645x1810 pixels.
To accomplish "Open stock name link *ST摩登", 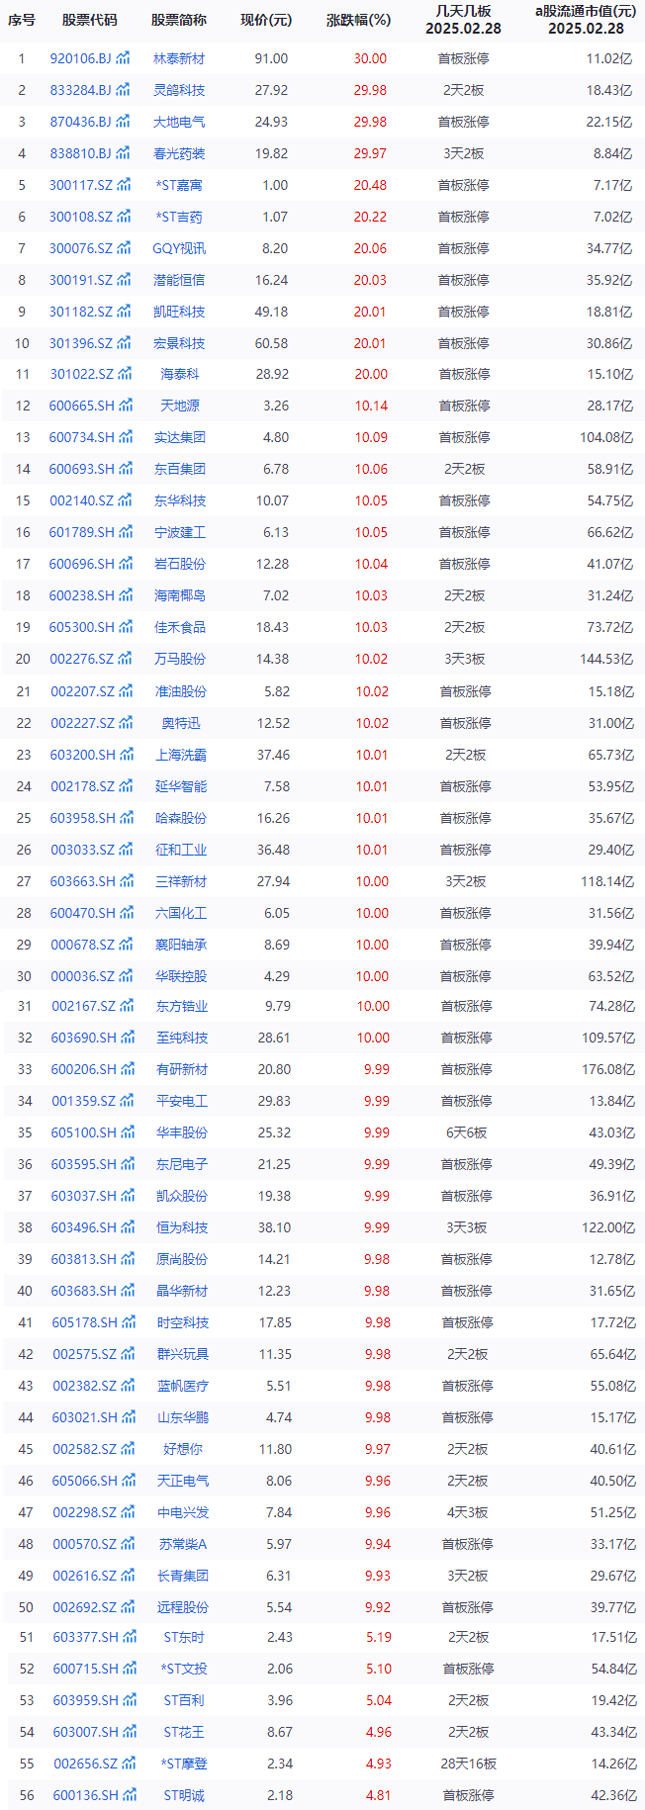I will point(183,1764).
